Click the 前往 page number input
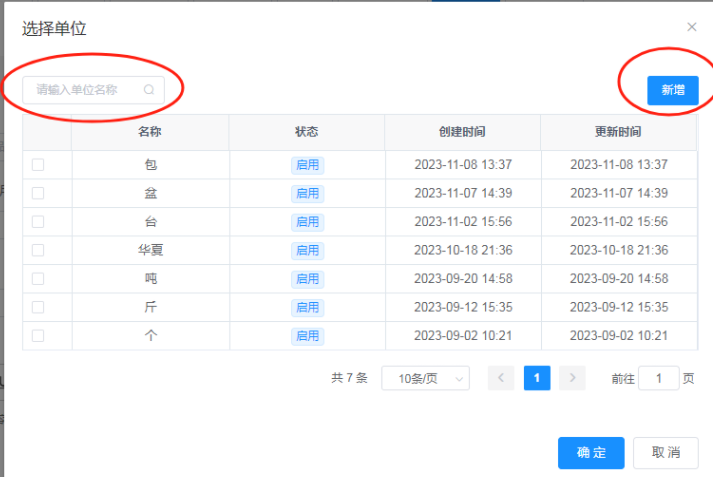Image resolution: width=713 pixels, height=477 pixels. coord(658,378)
